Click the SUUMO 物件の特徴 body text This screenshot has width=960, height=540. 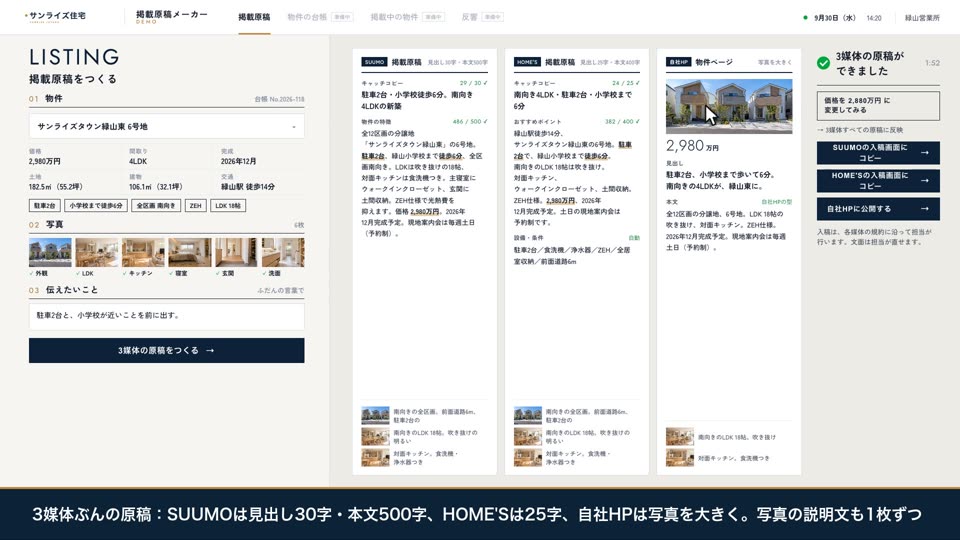(x=422, y=183)
